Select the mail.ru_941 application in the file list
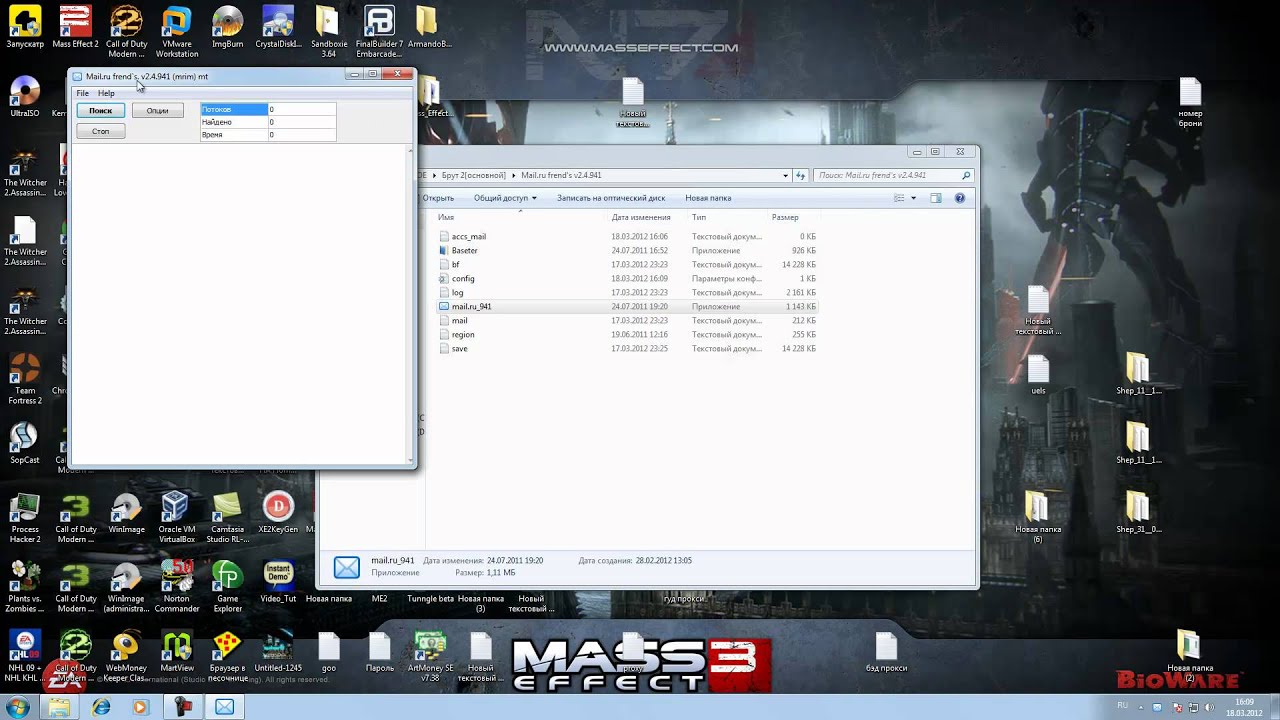 coord(628,307)
